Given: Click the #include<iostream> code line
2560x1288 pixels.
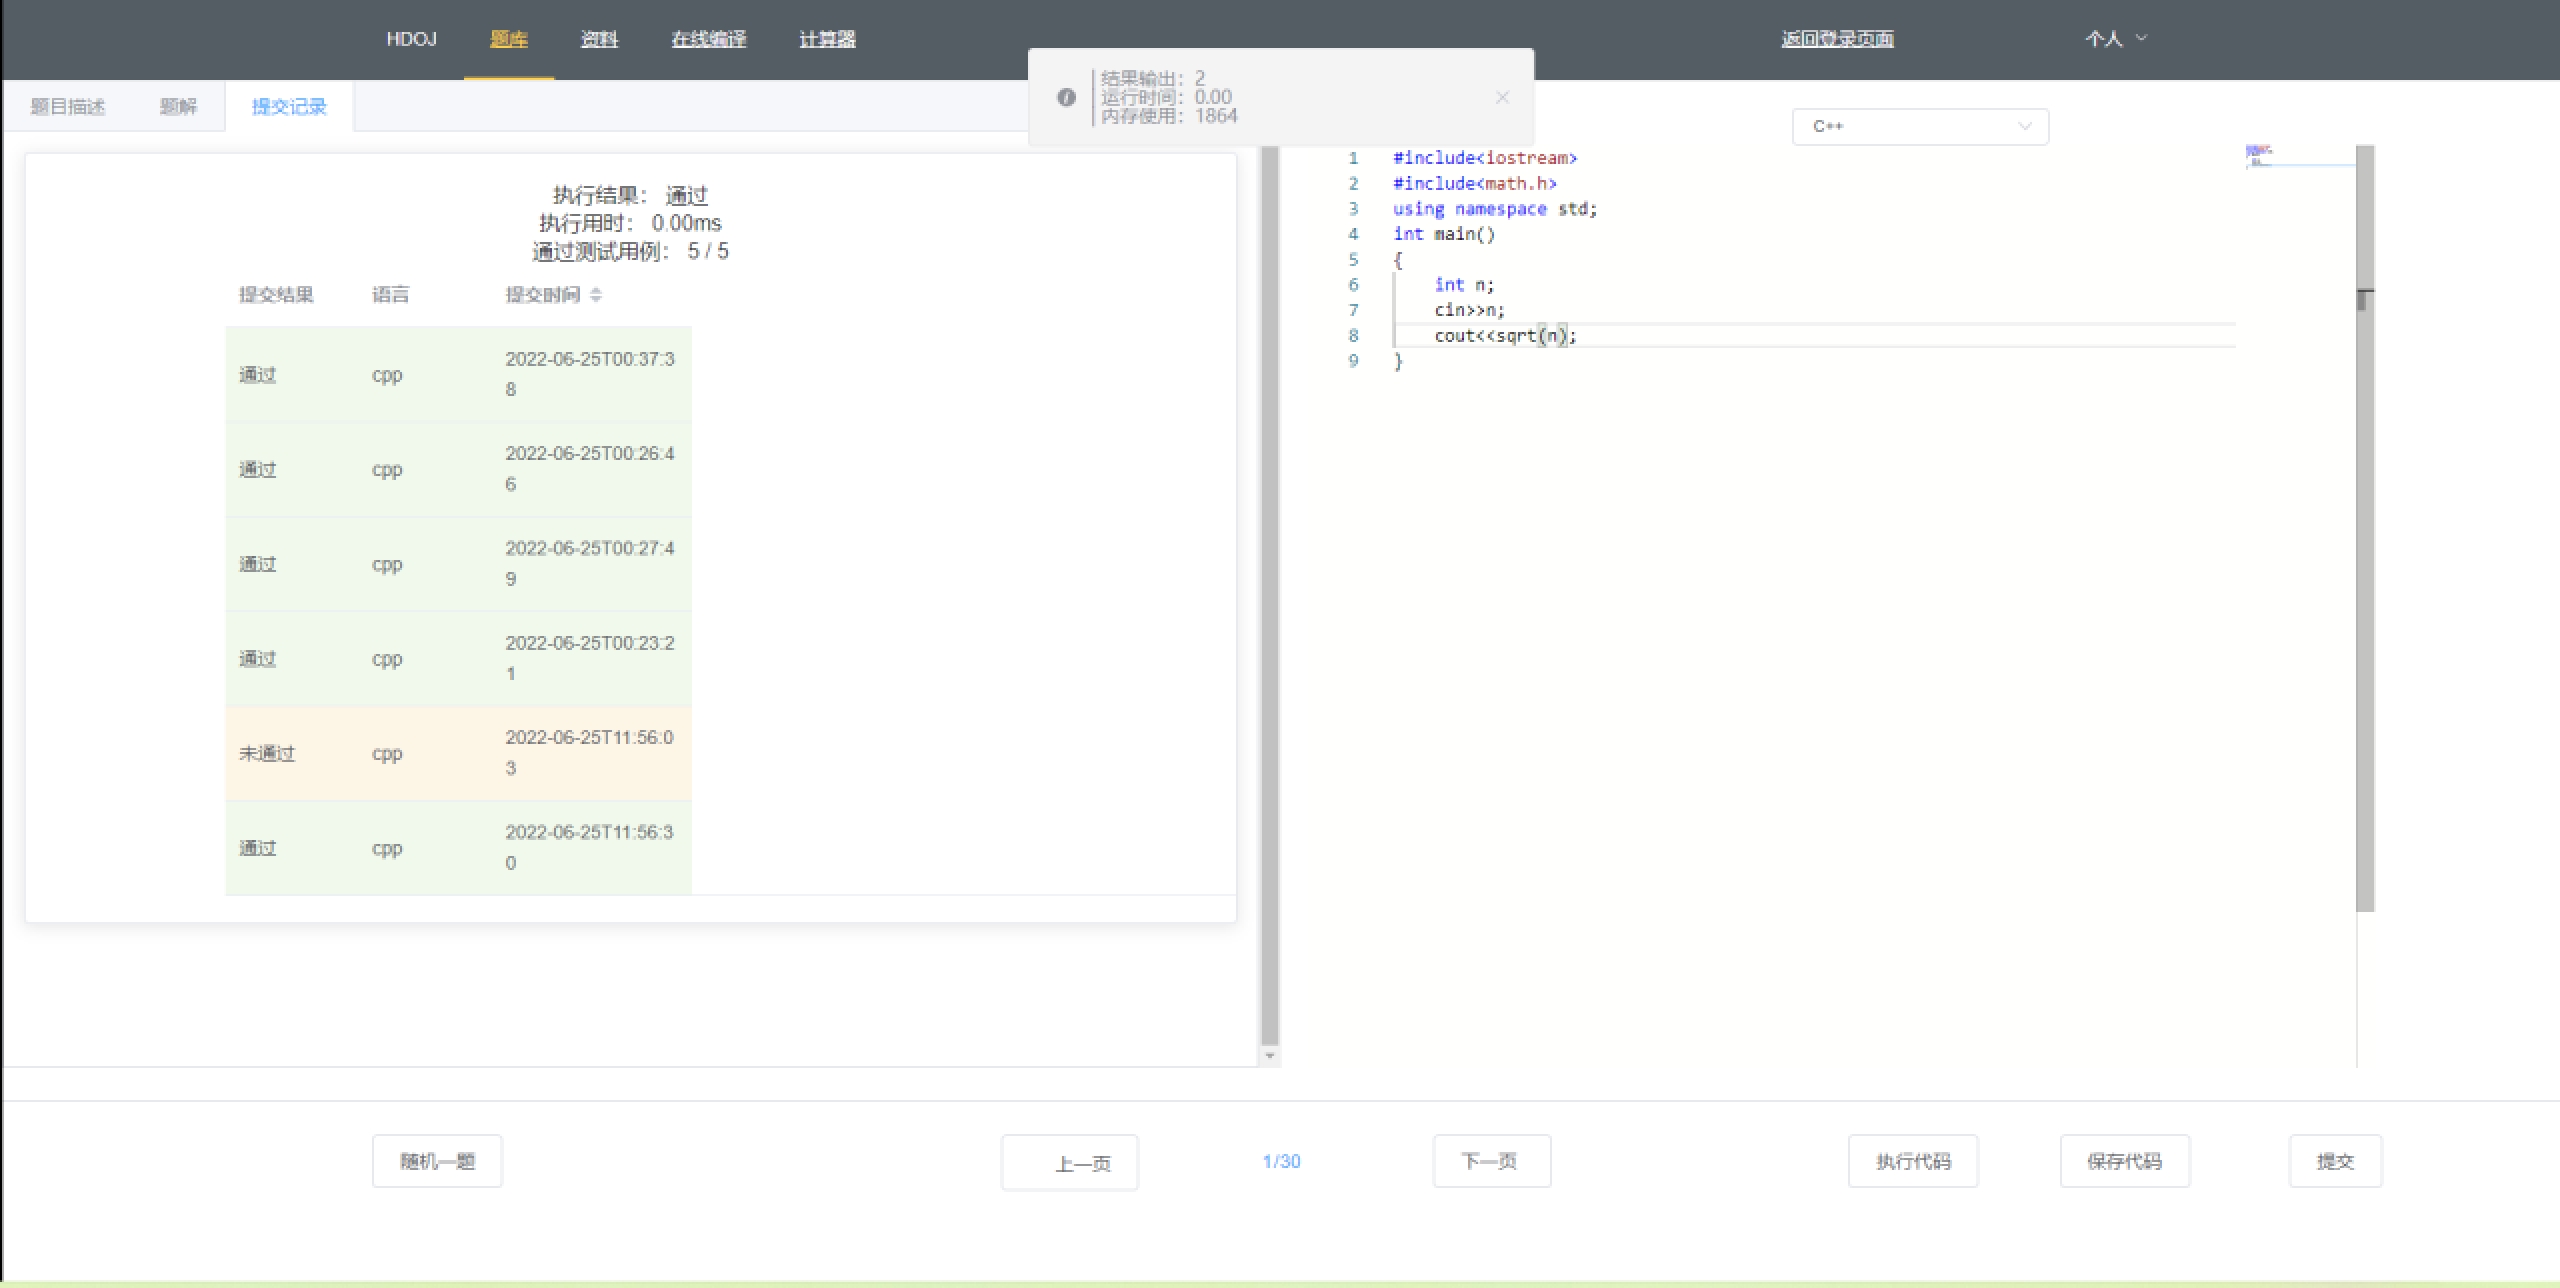Looking at the screenshot, I should click(1485, 158).
